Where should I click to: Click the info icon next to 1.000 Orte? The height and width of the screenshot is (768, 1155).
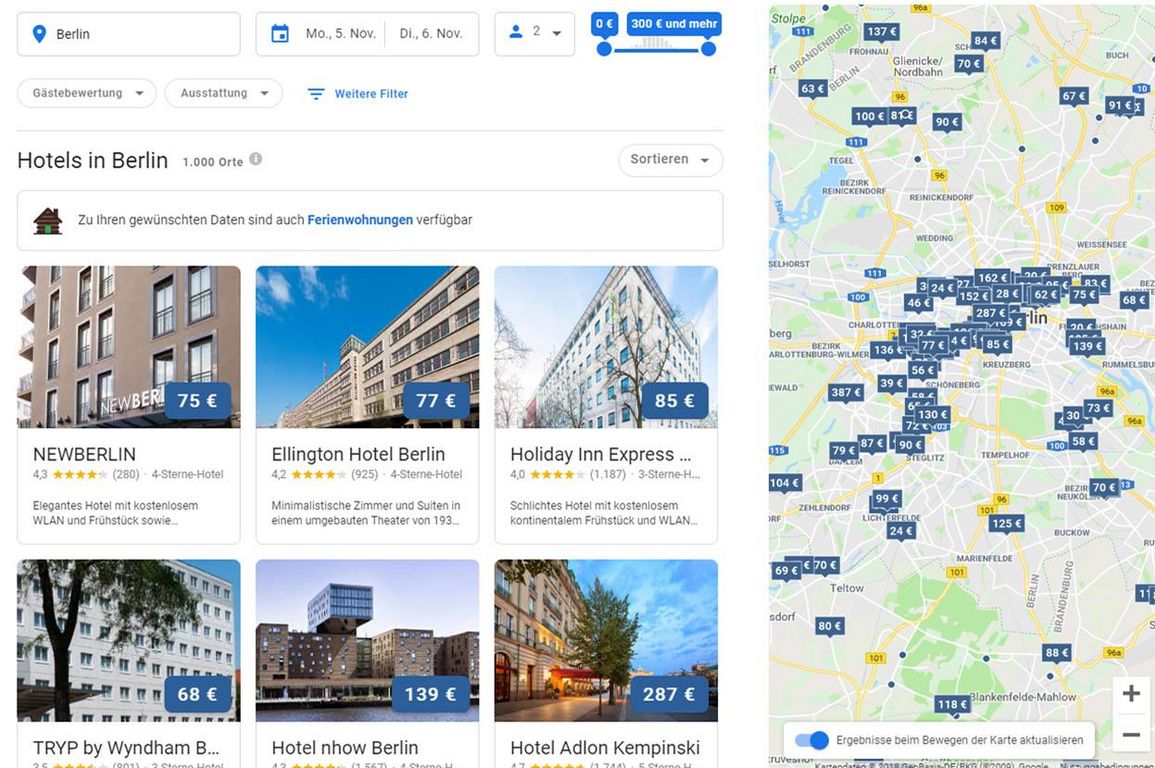[x=256, y=159]
